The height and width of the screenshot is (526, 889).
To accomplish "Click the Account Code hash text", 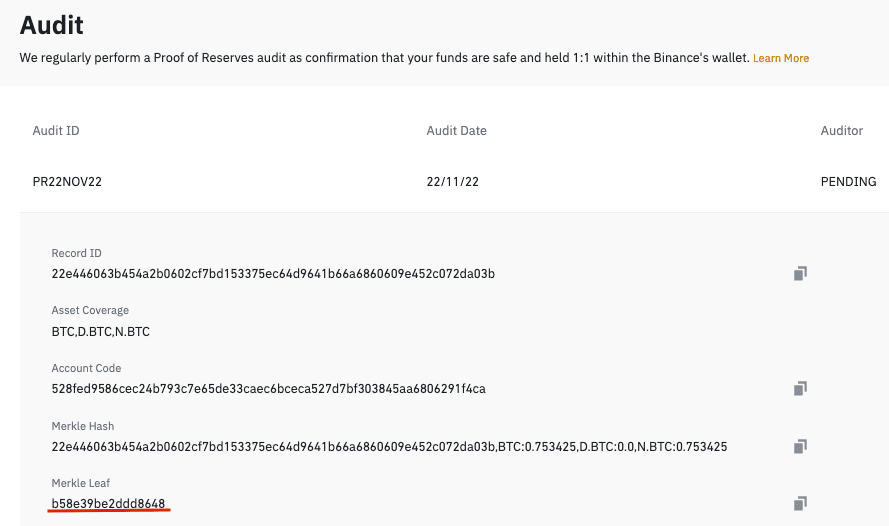I will pos(268,388).
